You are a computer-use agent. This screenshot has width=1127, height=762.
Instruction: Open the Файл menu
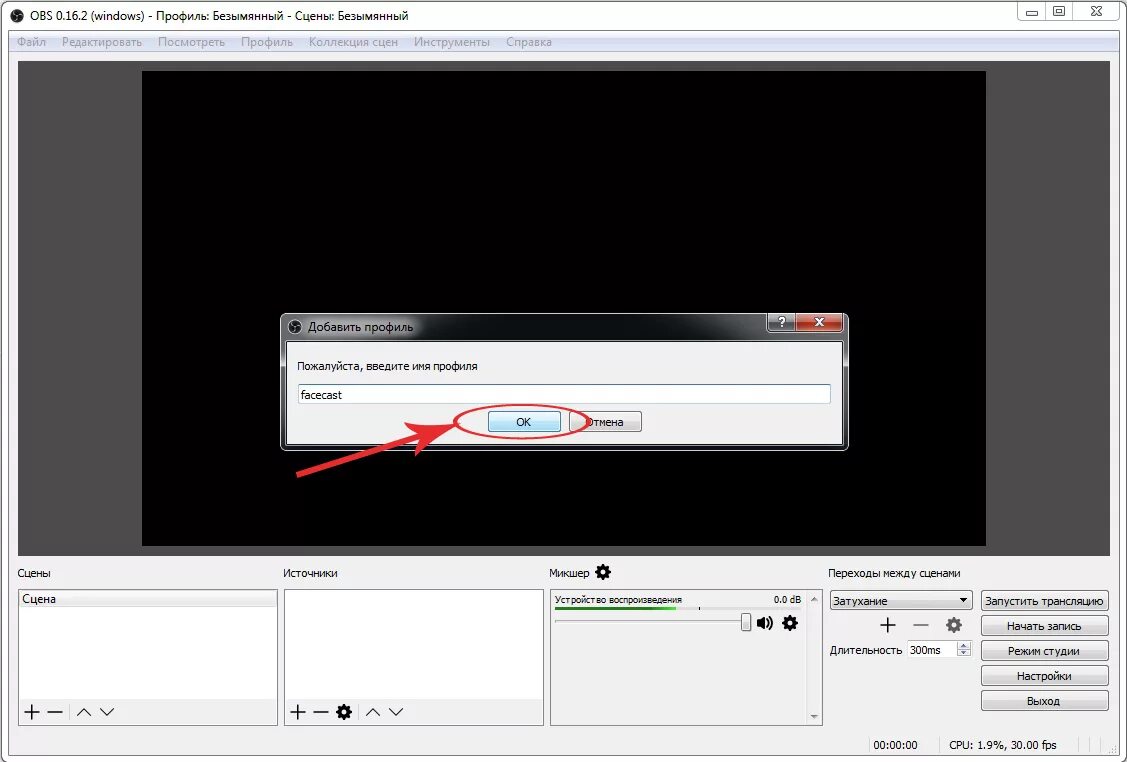(32, 42)
